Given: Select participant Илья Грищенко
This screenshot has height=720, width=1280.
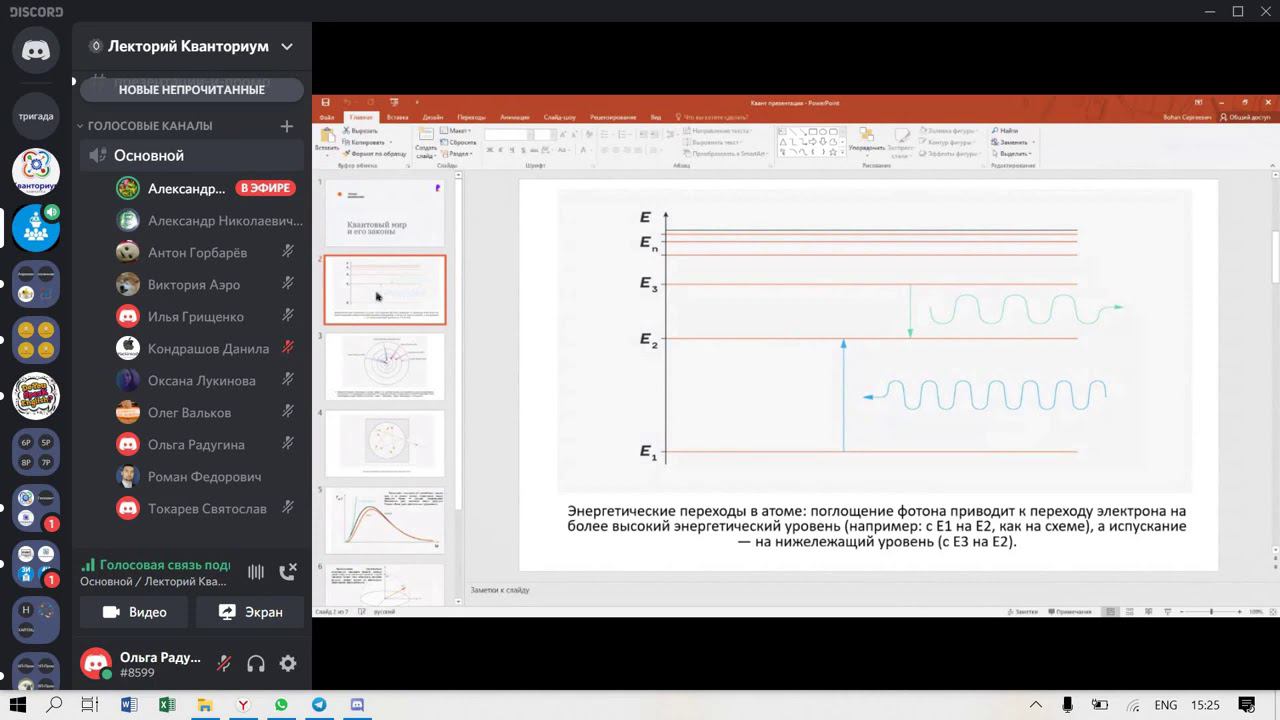Looking at the screenshot, I should [x=208, y=316].
